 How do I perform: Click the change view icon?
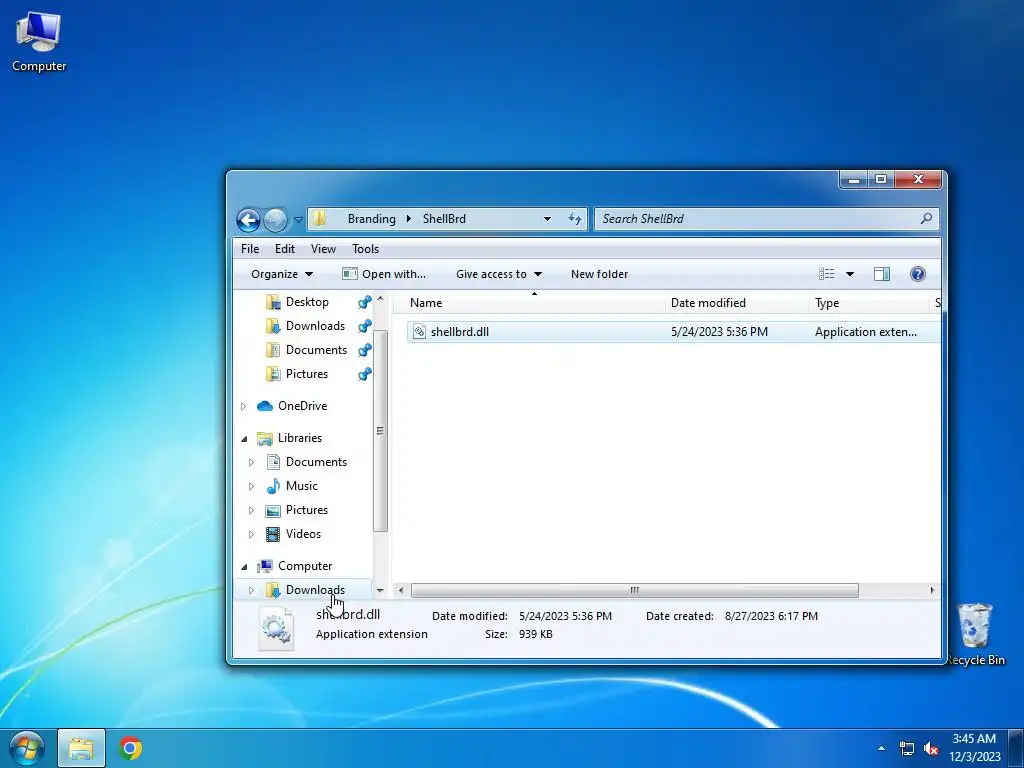(827, 274)
